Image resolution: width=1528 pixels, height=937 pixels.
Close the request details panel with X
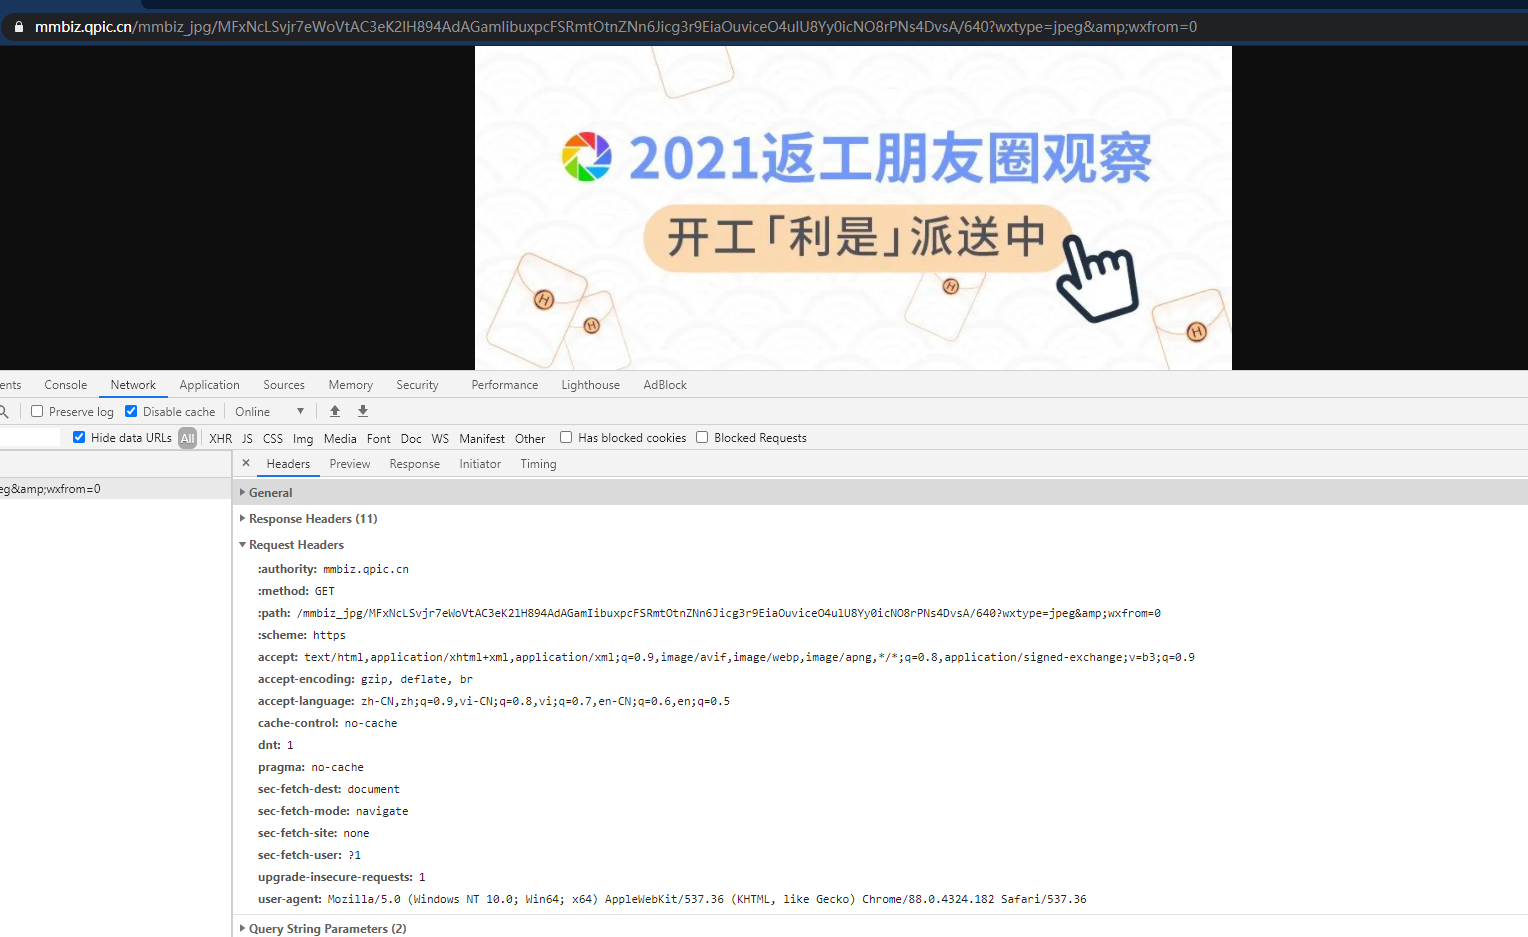[246, 463]
